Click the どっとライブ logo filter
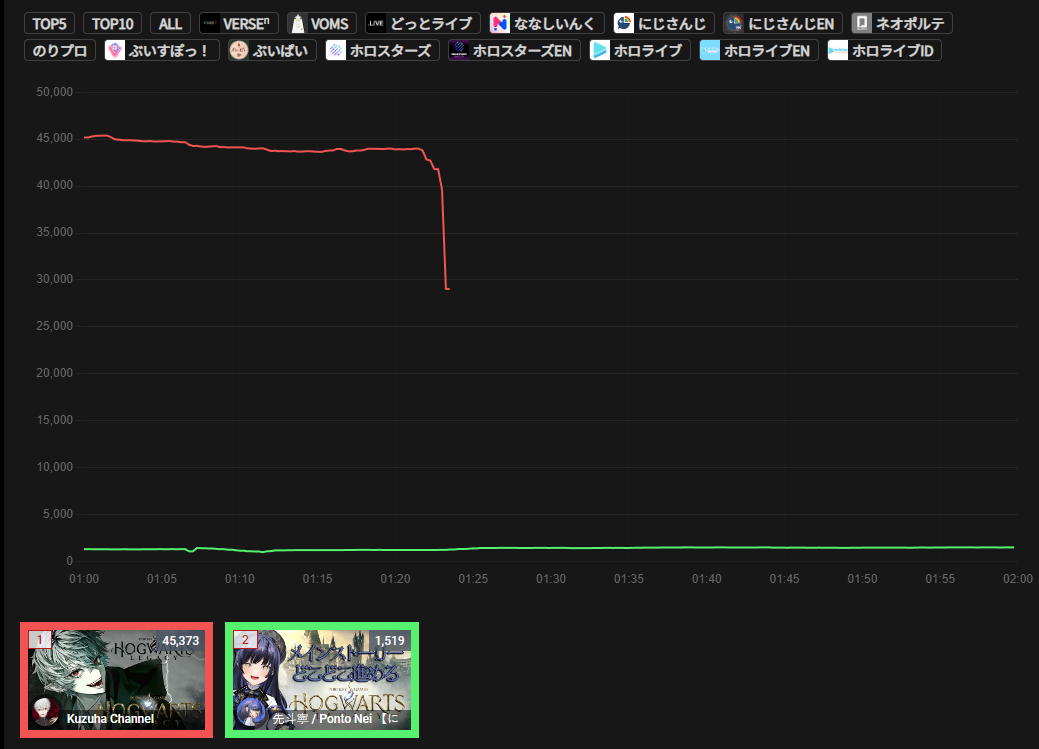1039x749 pixels. [x=423, y=24]
